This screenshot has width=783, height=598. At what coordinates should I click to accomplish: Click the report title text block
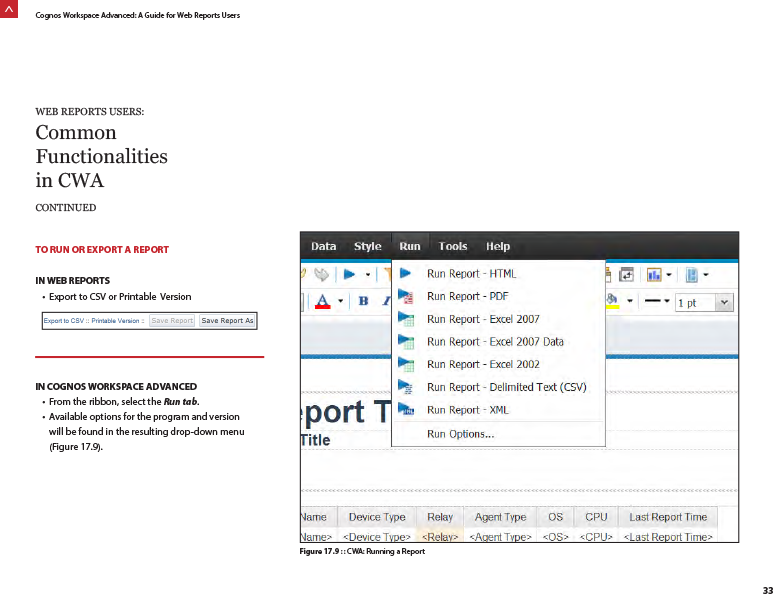(346, 412)
